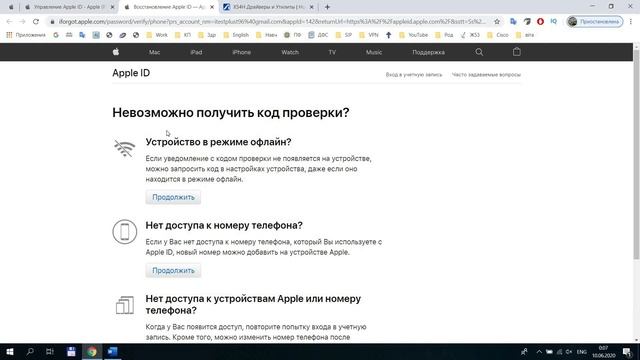The image size is (640, 360).
Task: Switch the ENG input language indicator
Action: pyautogui.click(x=582, y=352)
